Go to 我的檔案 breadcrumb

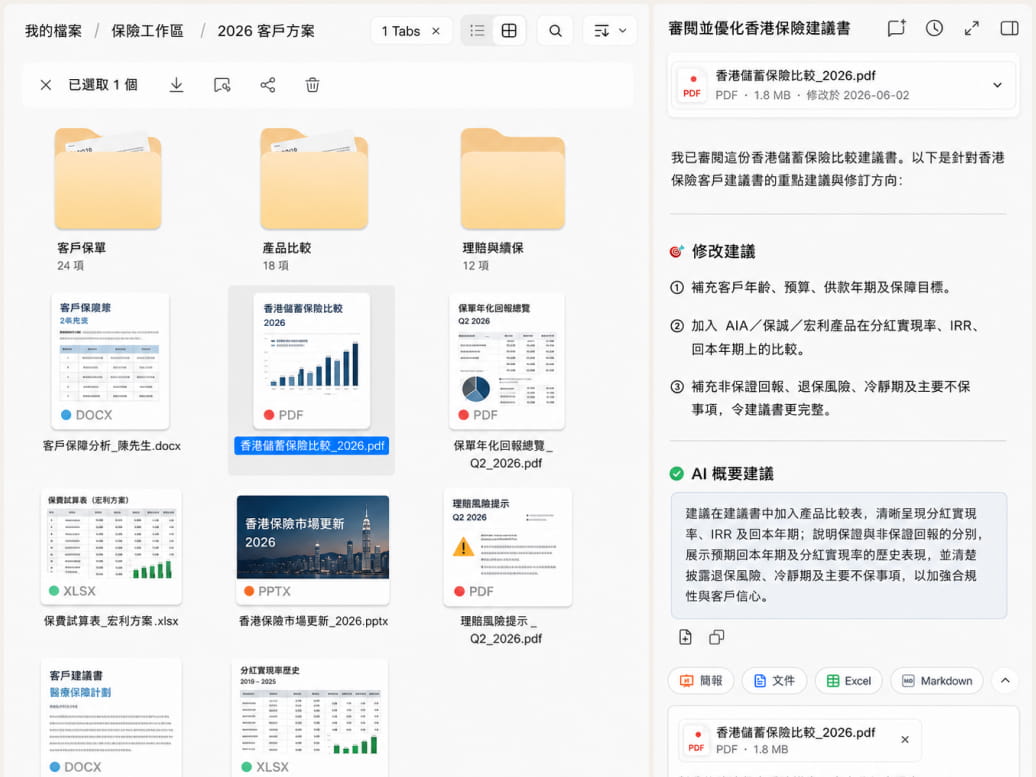tap(54, 31)
